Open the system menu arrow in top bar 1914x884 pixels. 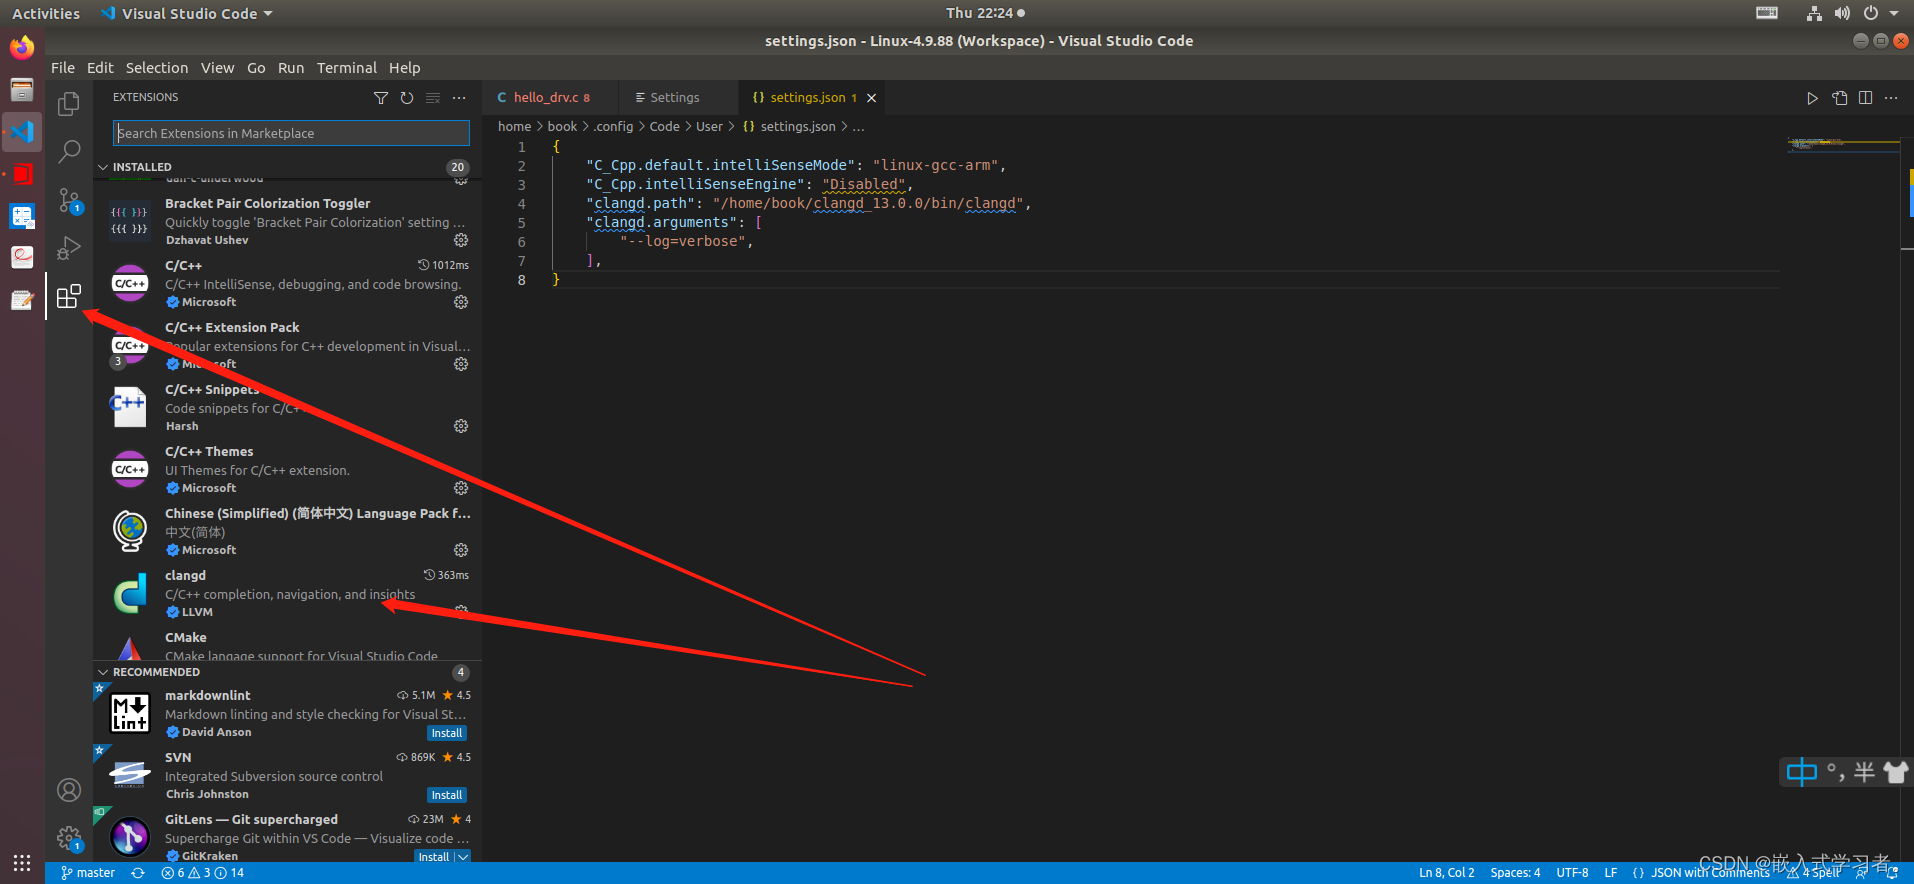[1894, 13]
